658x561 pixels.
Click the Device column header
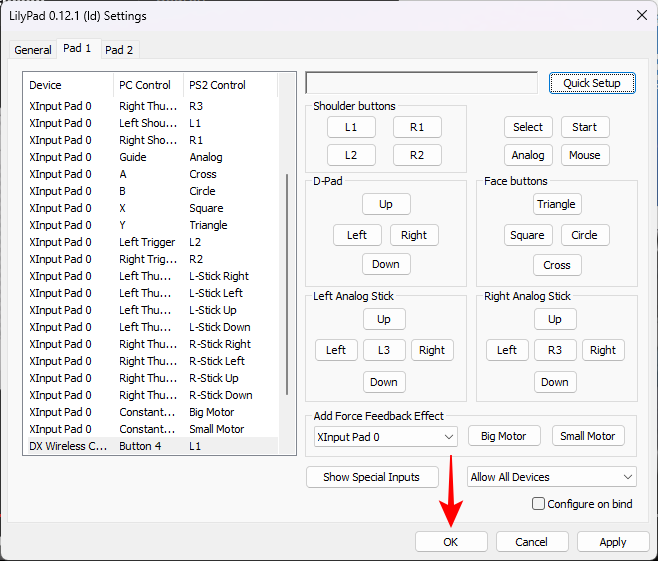coord(69,85)
